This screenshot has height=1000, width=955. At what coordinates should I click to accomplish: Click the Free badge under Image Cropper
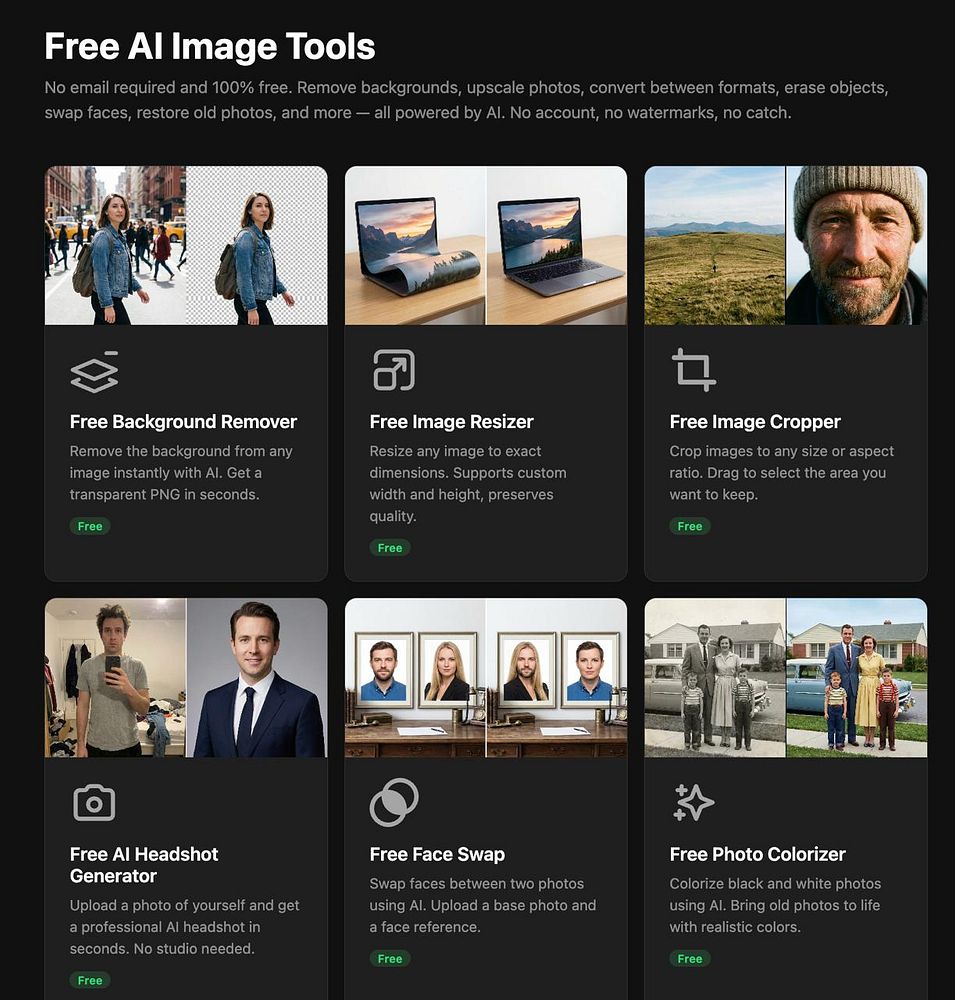[x=690, y=526]
